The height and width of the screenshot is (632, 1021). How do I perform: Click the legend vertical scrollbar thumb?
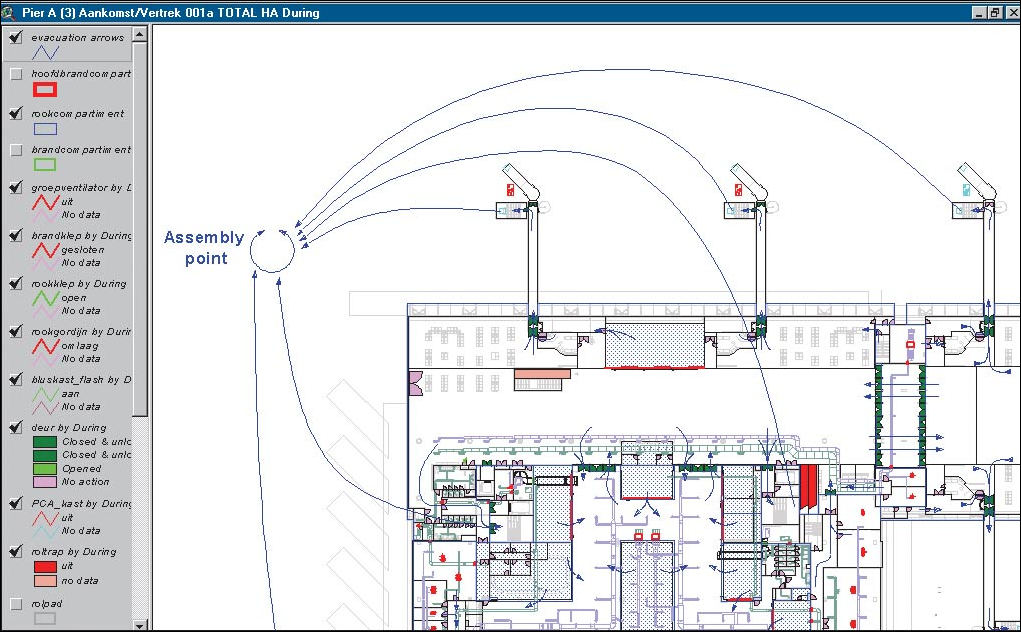tap(140, 229)
